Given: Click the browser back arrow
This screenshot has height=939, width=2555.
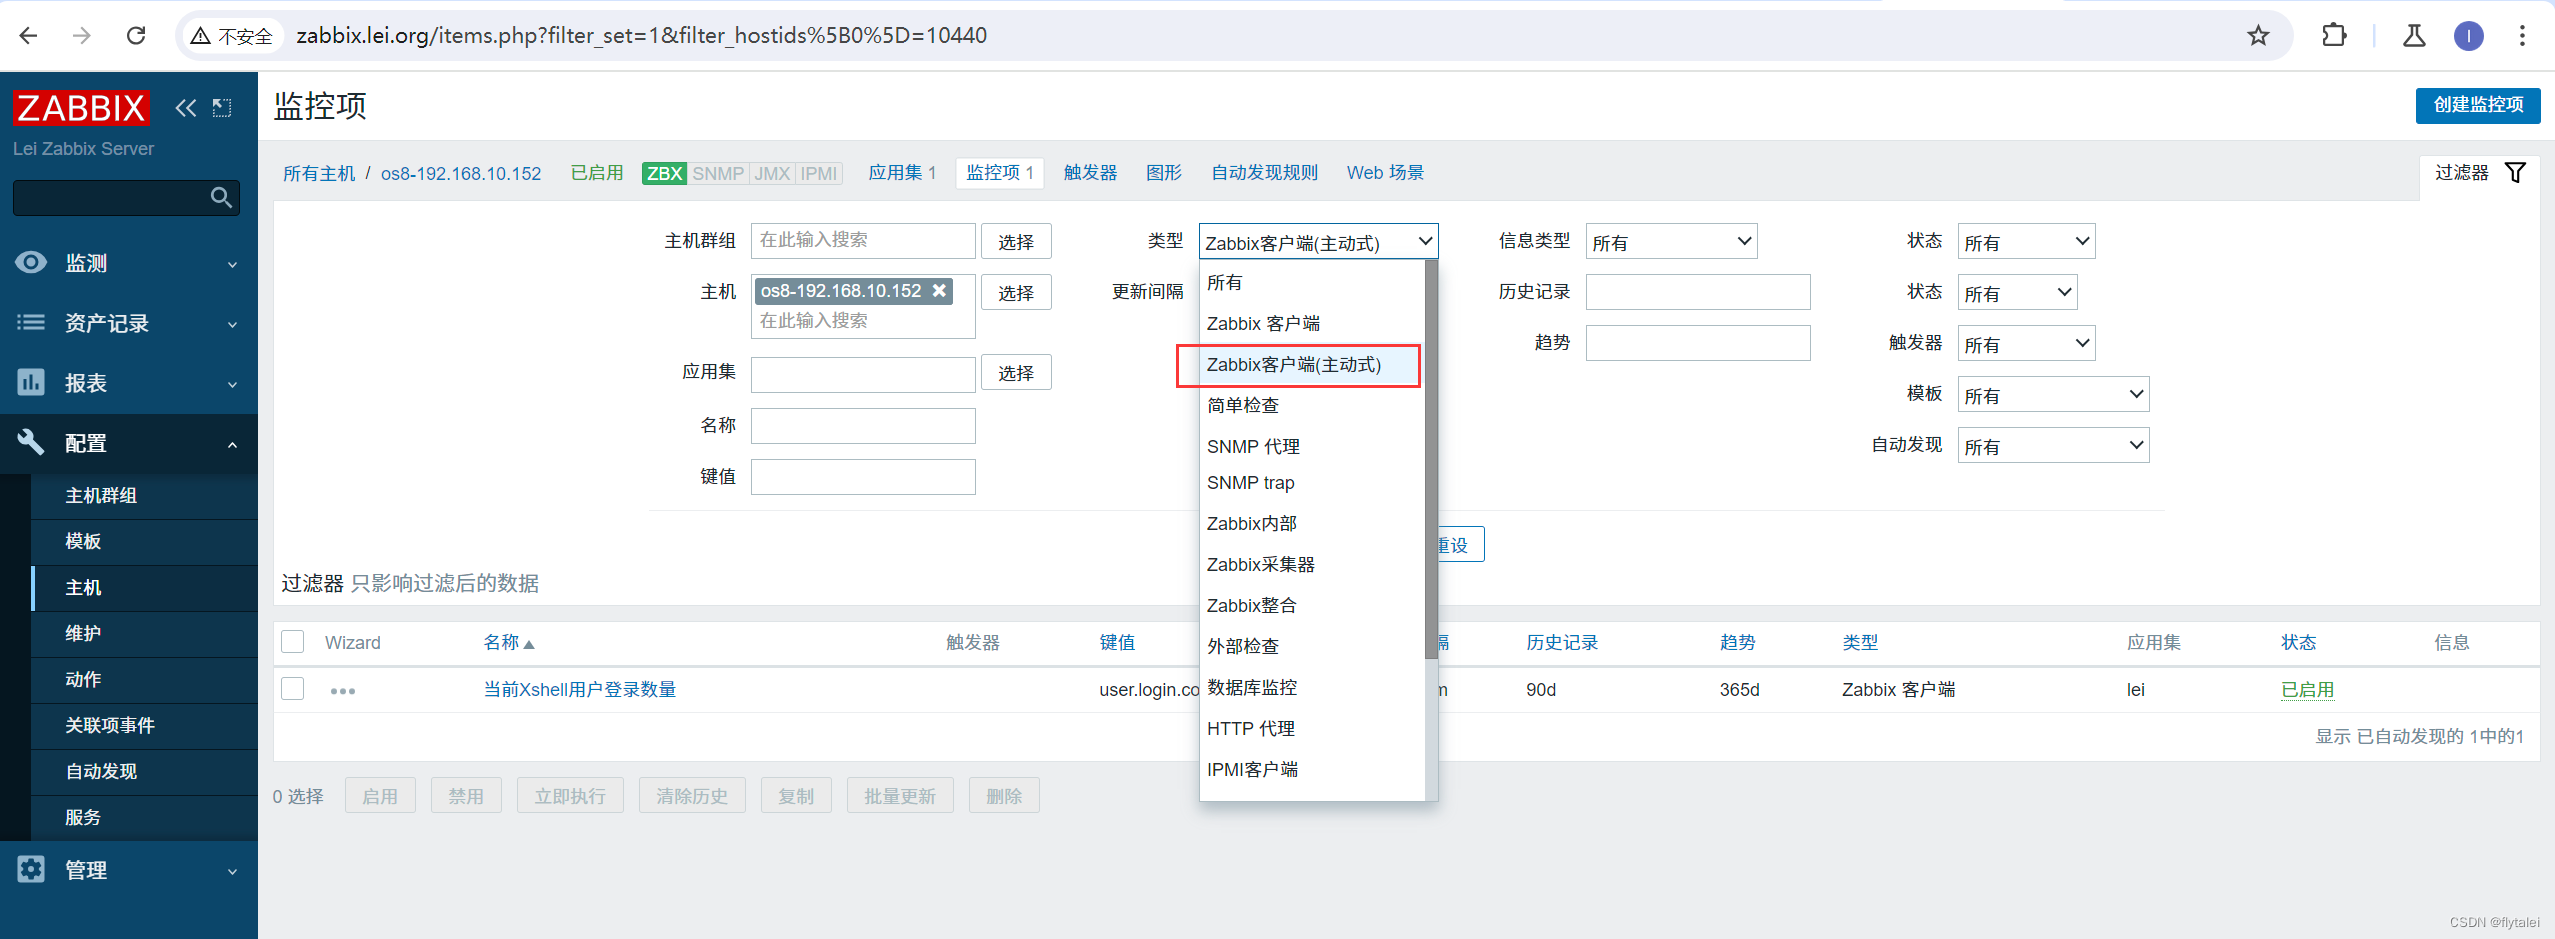Looking at the screenshot, I should pyautogui.click(x=28, y=36).
